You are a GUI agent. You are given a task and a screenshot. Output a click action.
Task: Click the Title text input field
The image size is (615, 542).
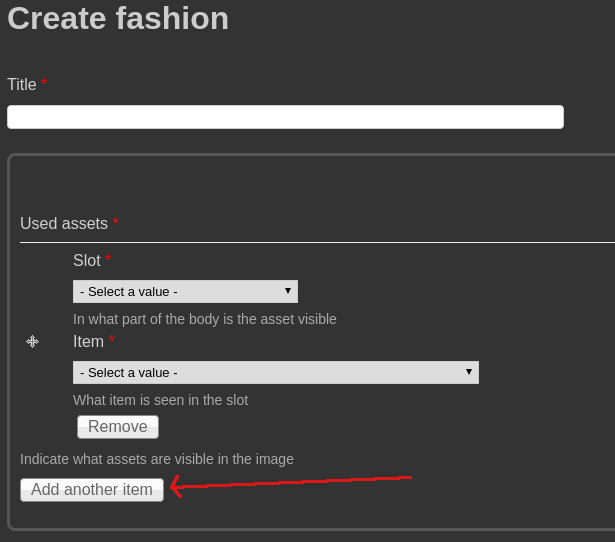coord(285,117)
